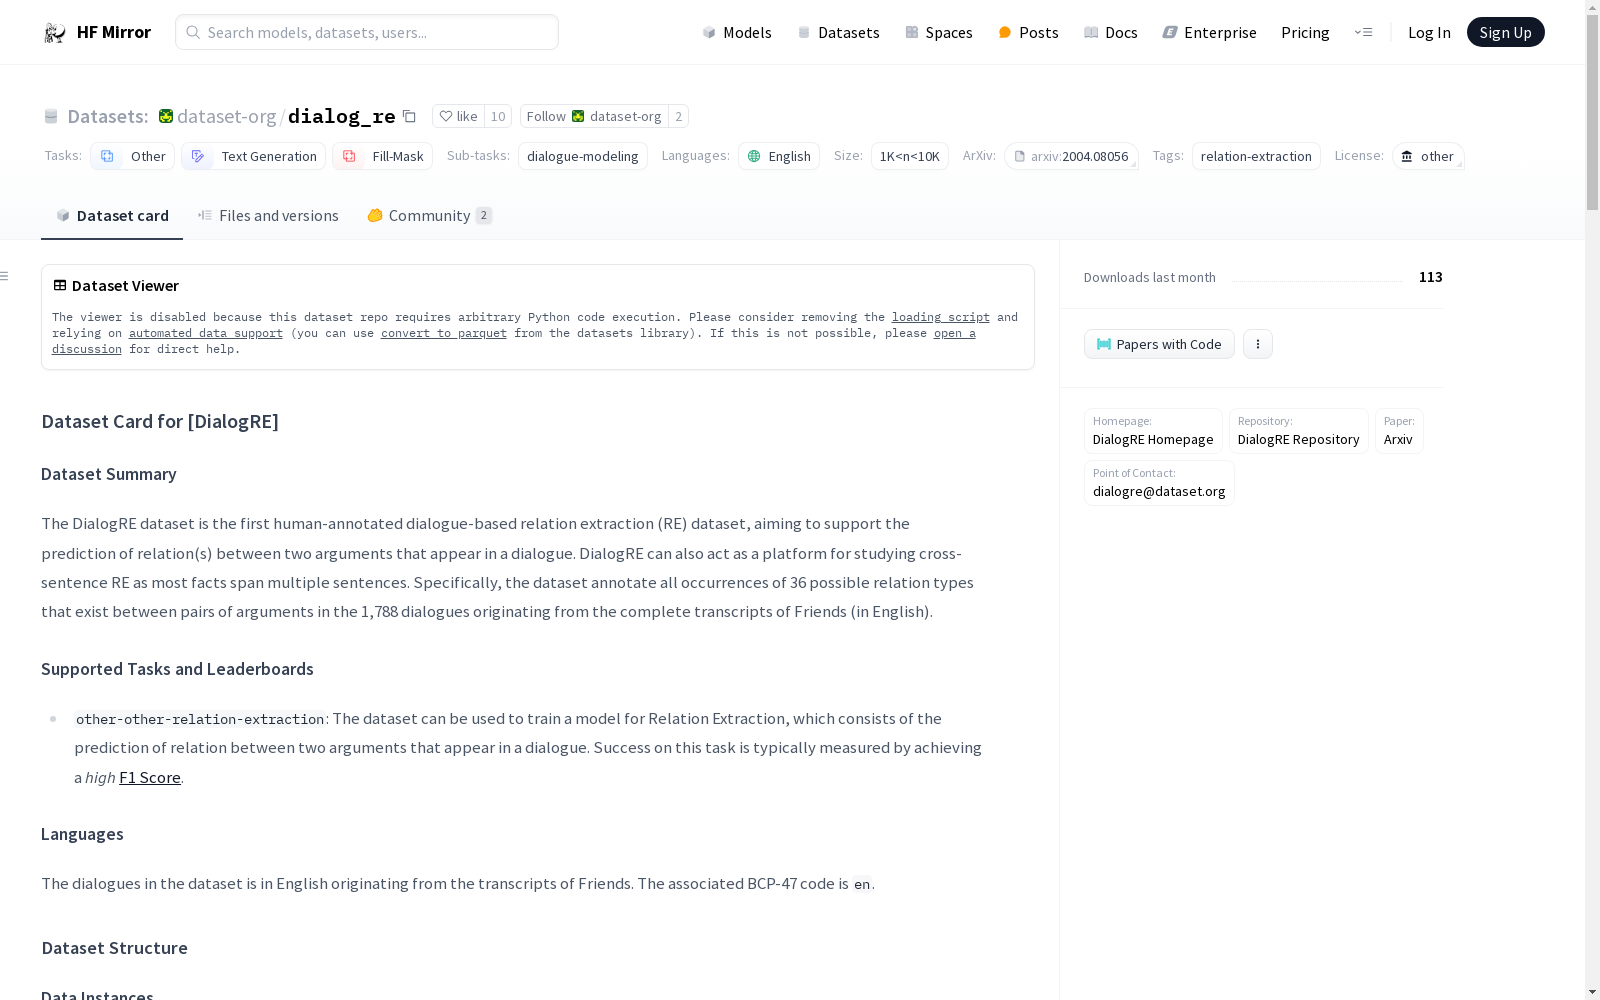Click the Text Generation task tag

pyautogui.click(x=254, y=156)
